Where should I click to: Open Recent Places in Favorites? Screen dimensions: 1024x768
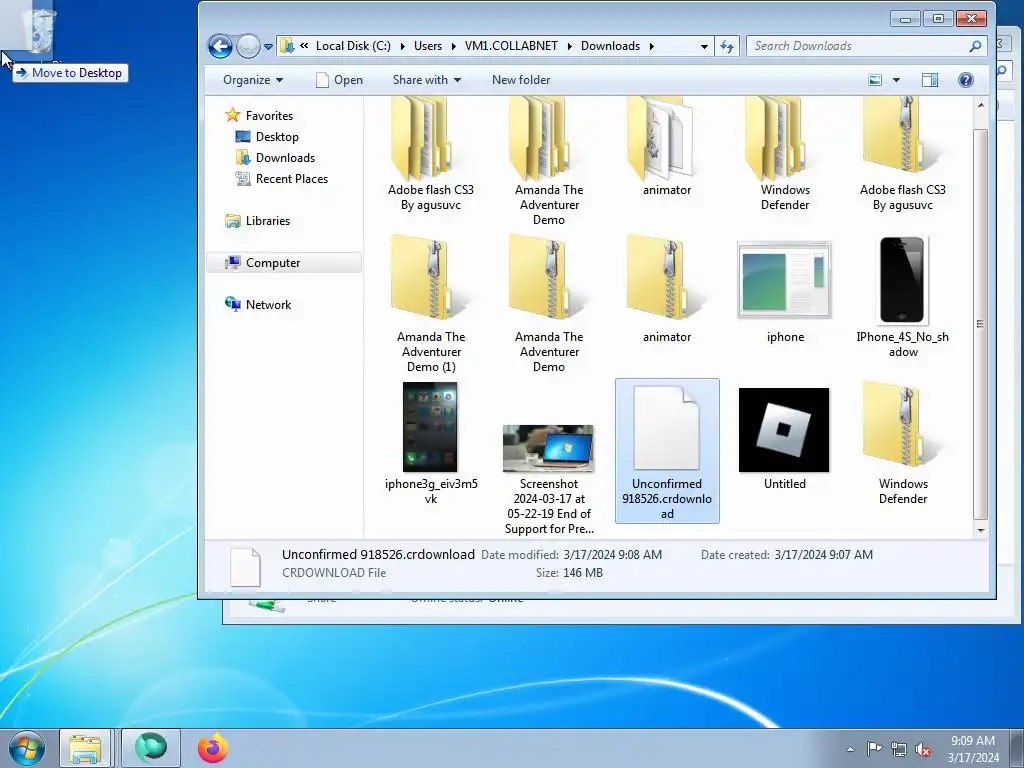[x=281, y=178]
